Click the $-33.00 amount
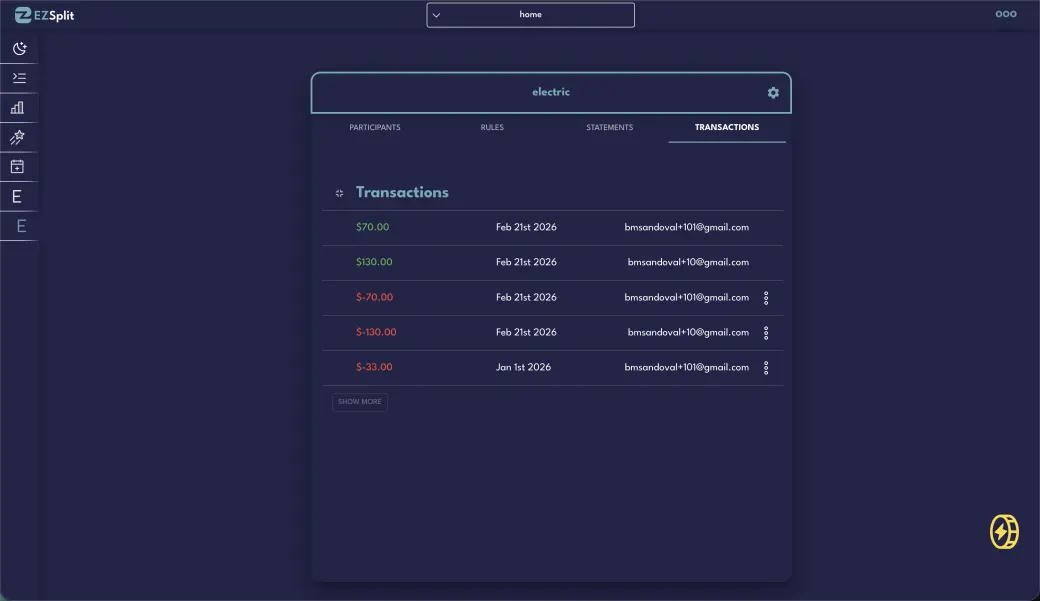This screenshot has height=601, width=1040. click(374, 367)
